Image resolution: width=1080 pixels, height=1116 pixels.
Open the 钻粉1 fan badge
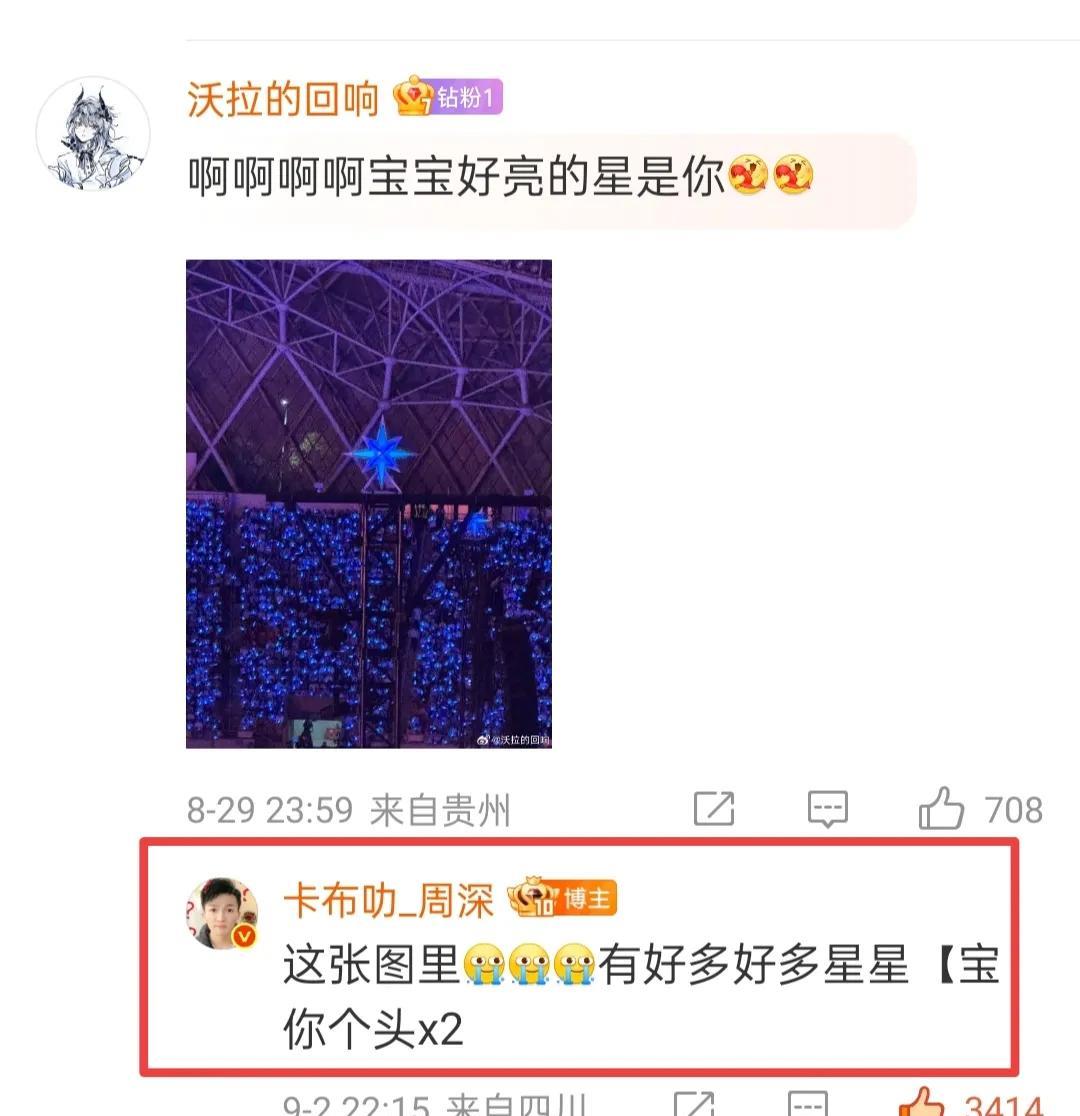click(x=449, y=97)
